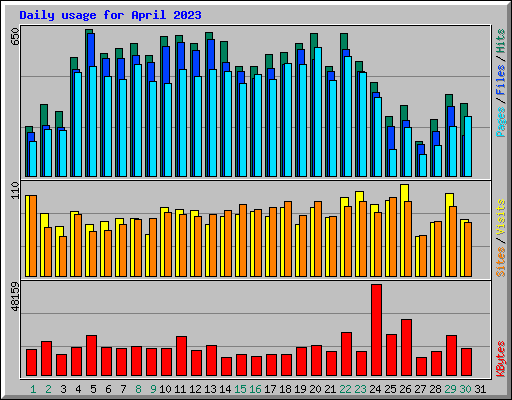Click day label 3 on the x-axis
This screenshot has height=400, width=512.
click(x=63, y=389)
